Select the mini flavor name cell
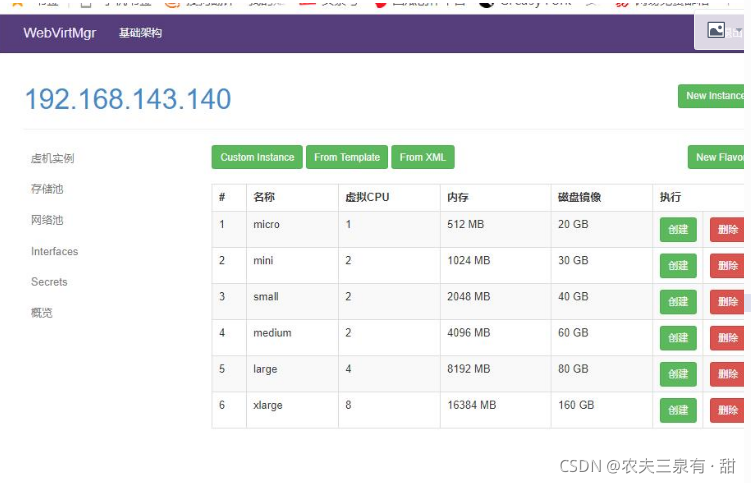Image resolution: width=751 pixels, height=483 pixels. coord(292,265)
